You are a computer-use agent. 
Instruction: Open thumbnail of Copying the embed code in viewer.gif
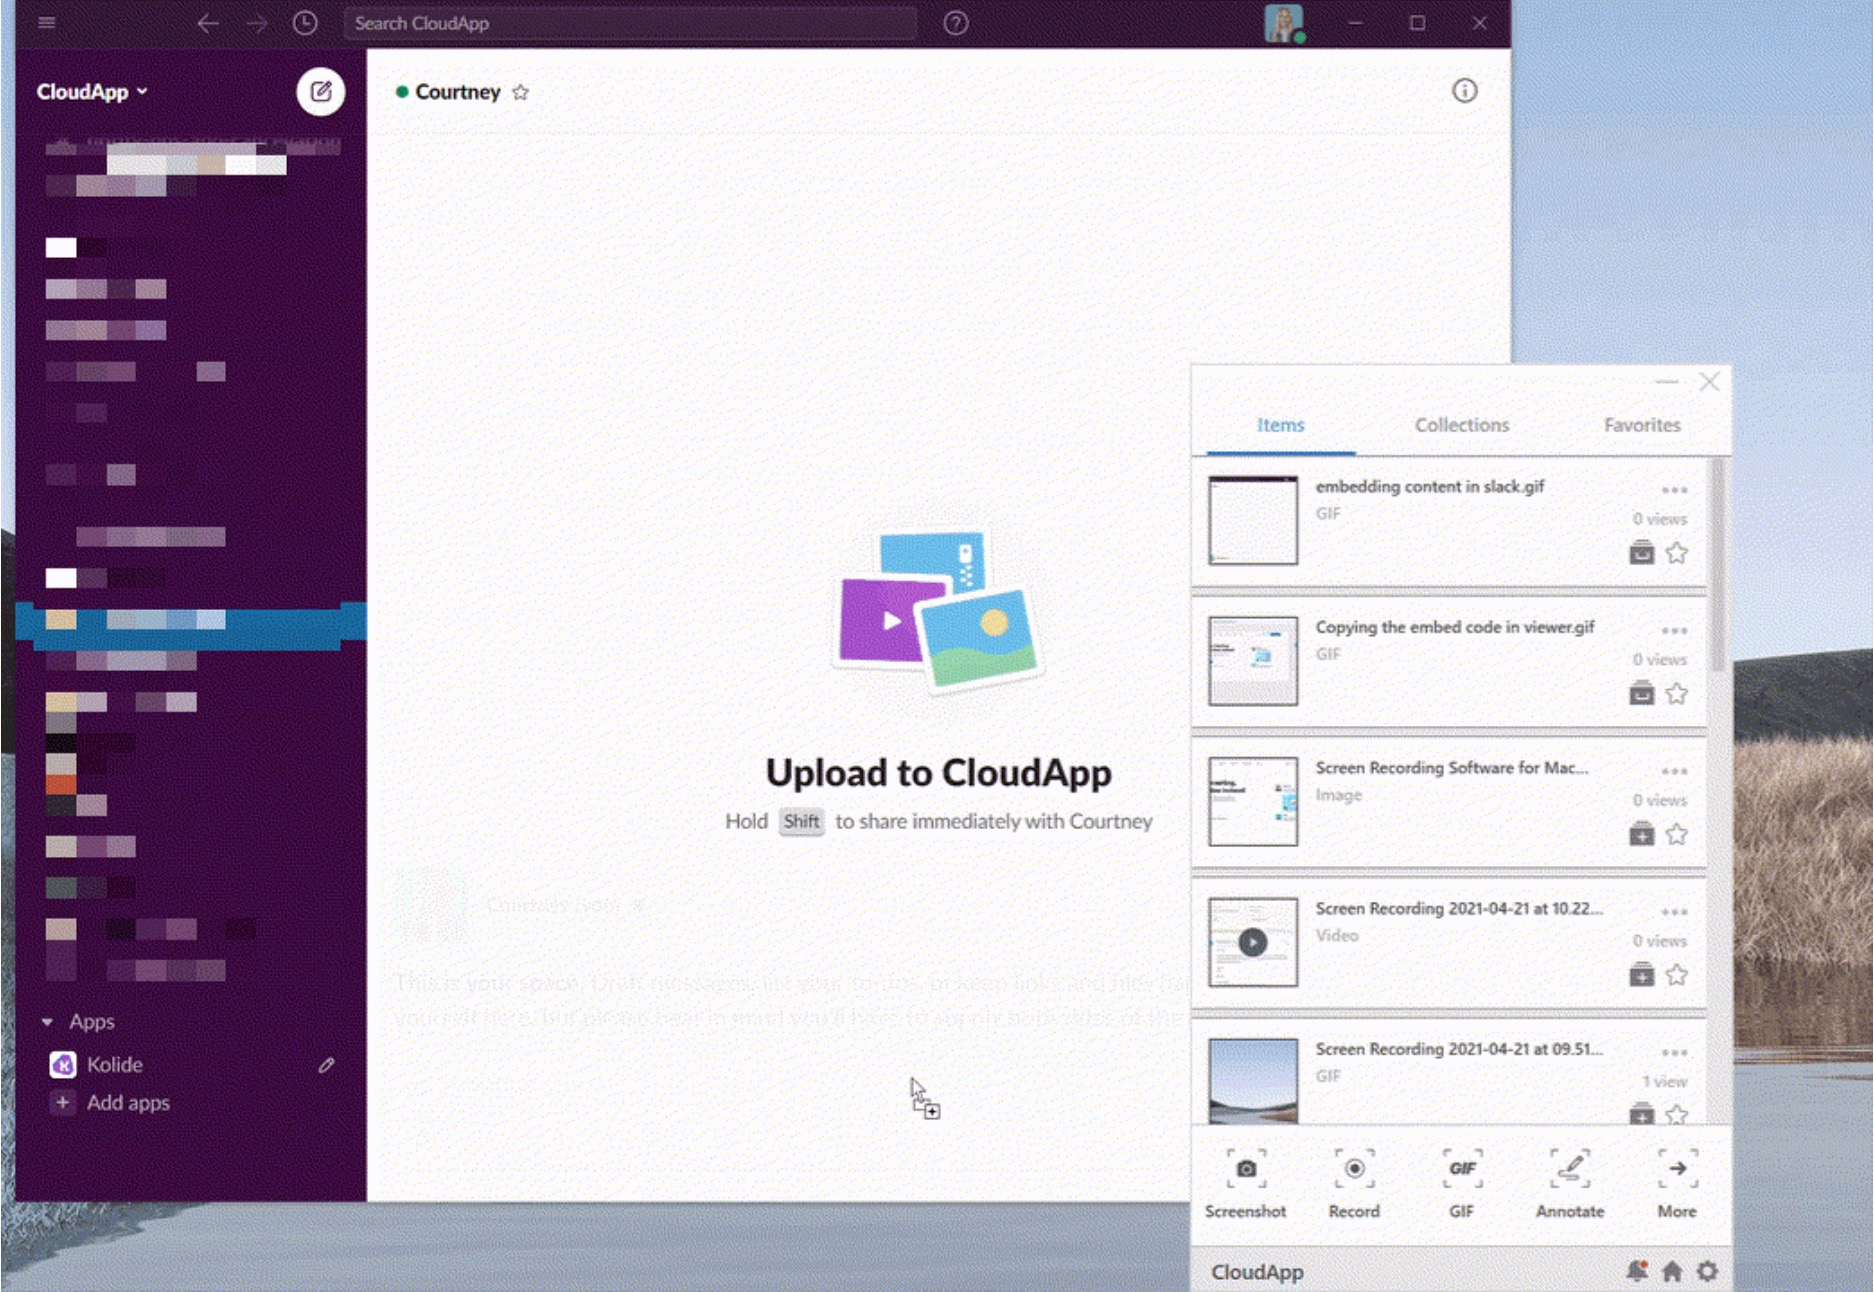click(1253, 661)
